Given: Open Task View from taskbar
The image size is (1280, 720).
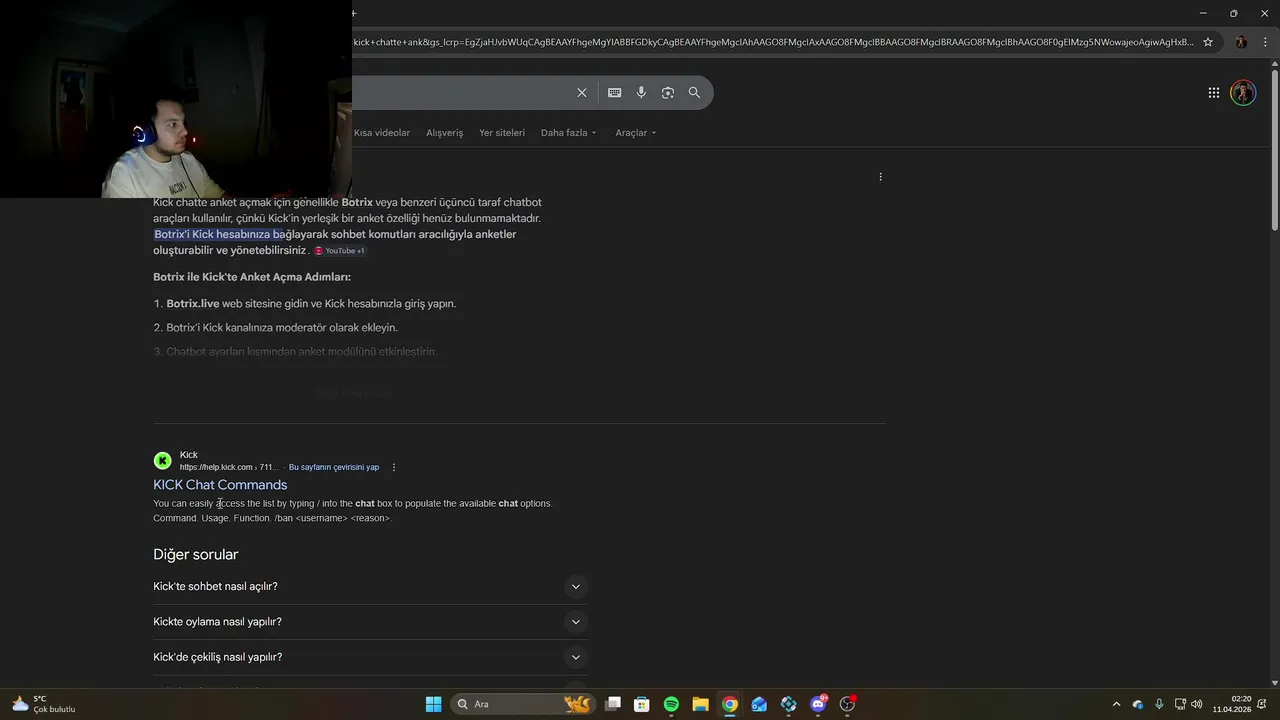Looking at the screenshot, I should coord(613,704).
